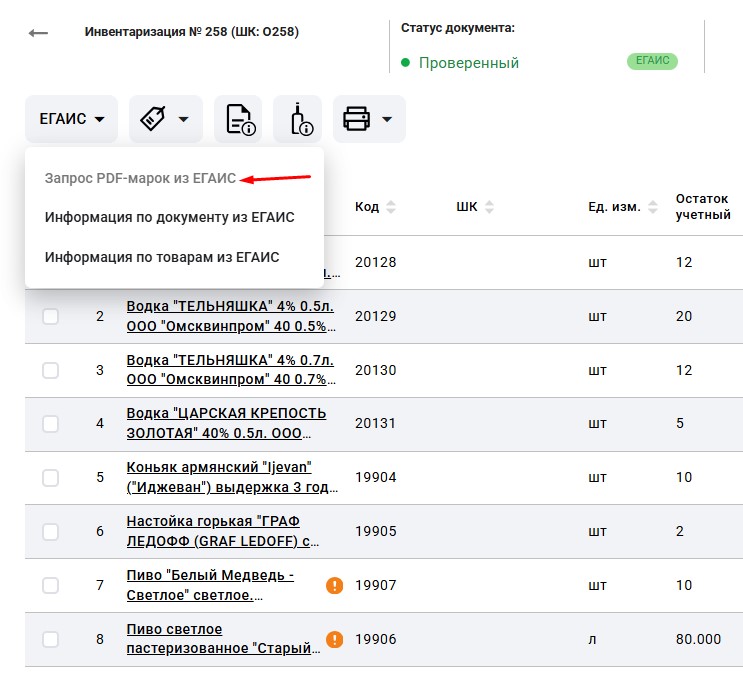Select Запрос PDF-марок из ЕГАИС

click(x=140, y=178)
